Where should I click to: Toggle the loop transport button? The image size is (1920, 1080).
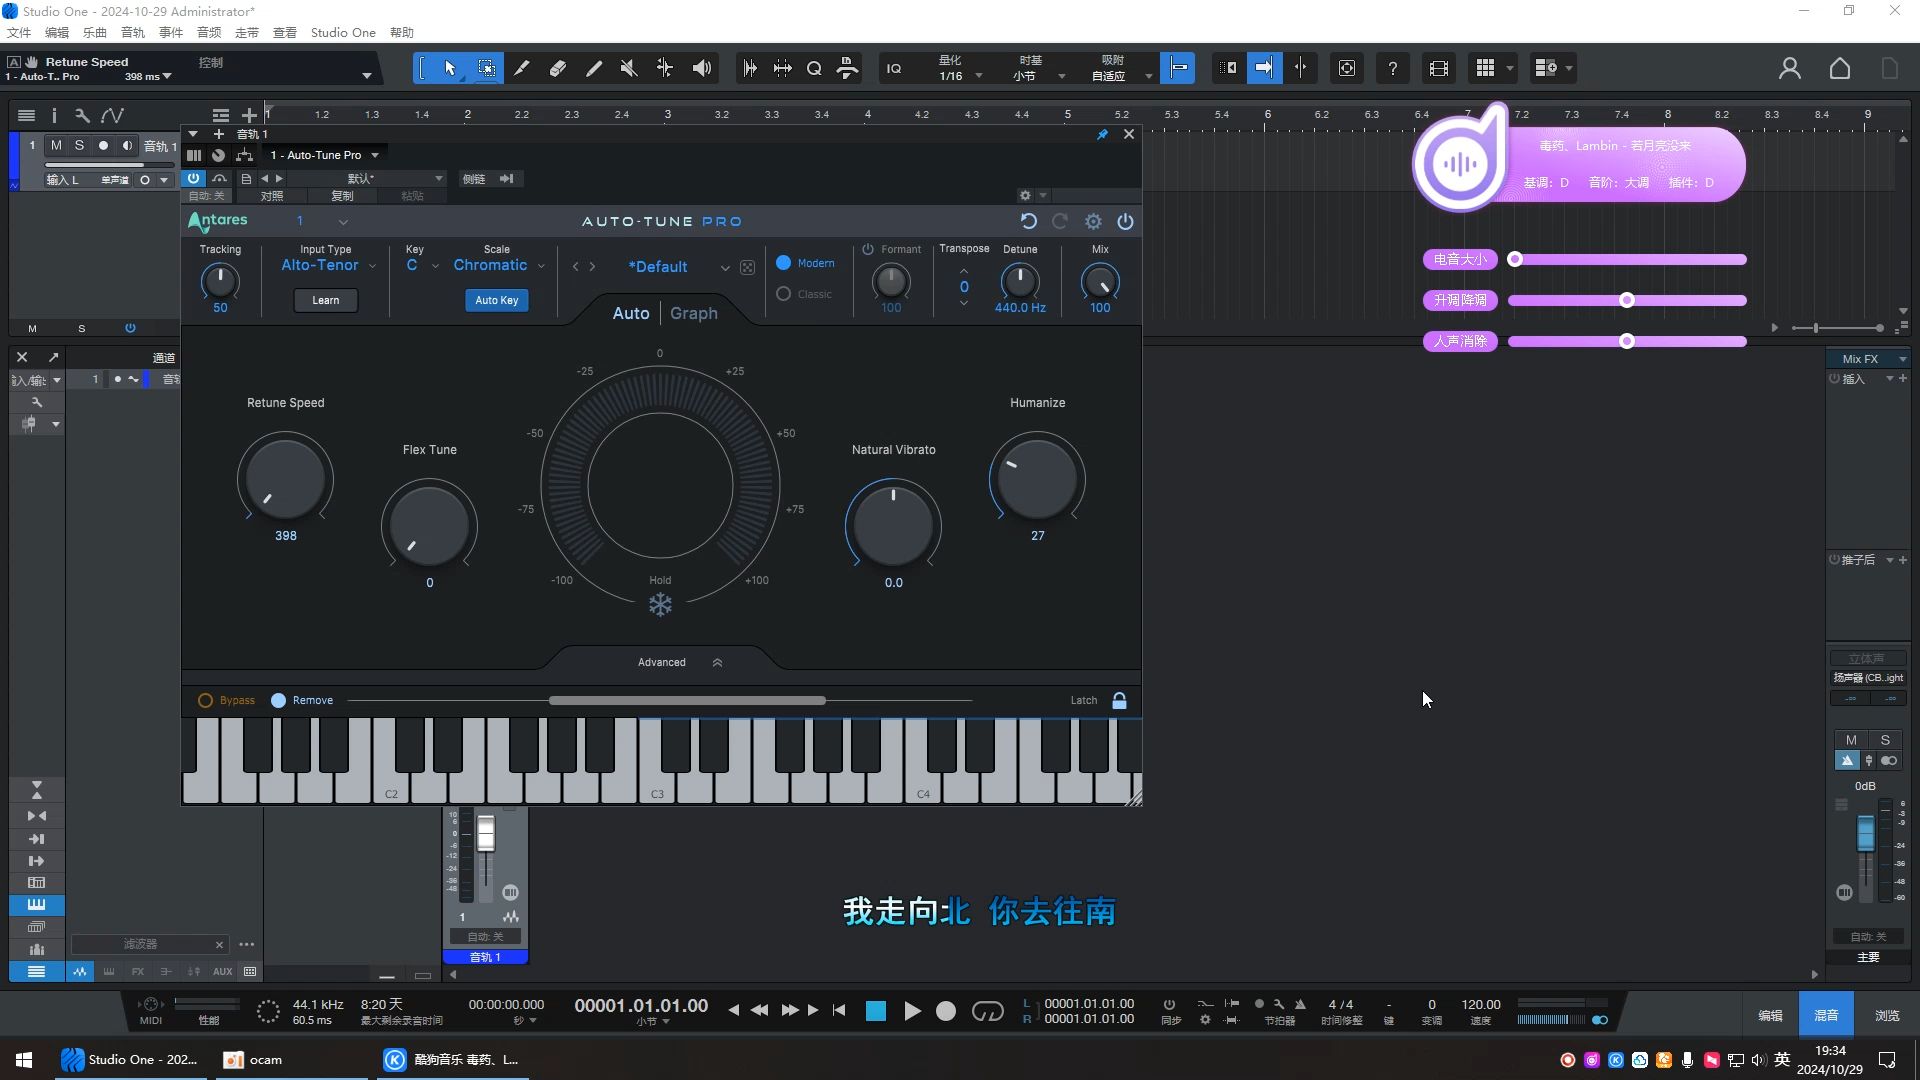(x=988, y=1011)
